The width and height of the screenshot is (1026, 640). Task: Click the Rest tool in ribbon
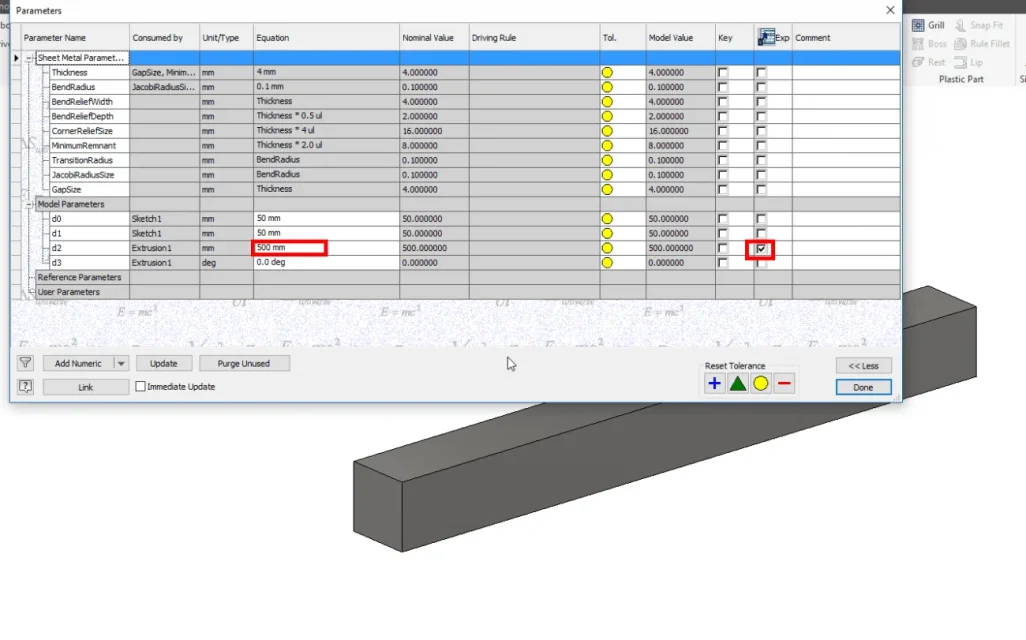tap(929, 62)
